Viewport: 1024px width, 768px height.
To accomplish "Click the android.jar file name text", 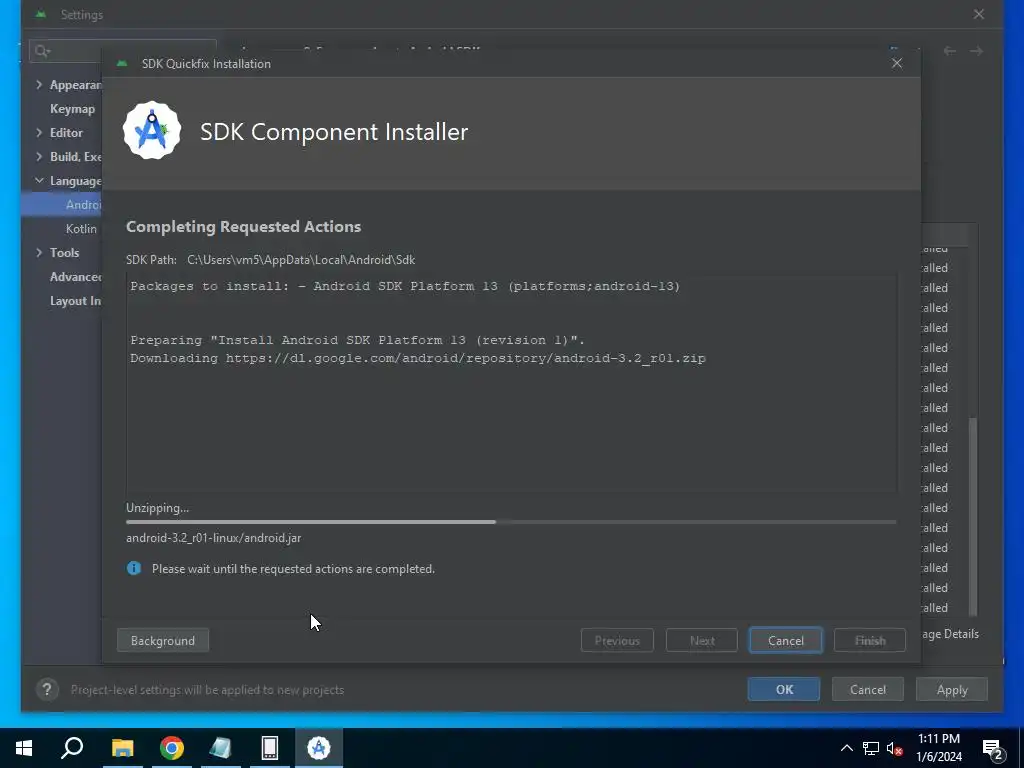I will tap(214, 537).
